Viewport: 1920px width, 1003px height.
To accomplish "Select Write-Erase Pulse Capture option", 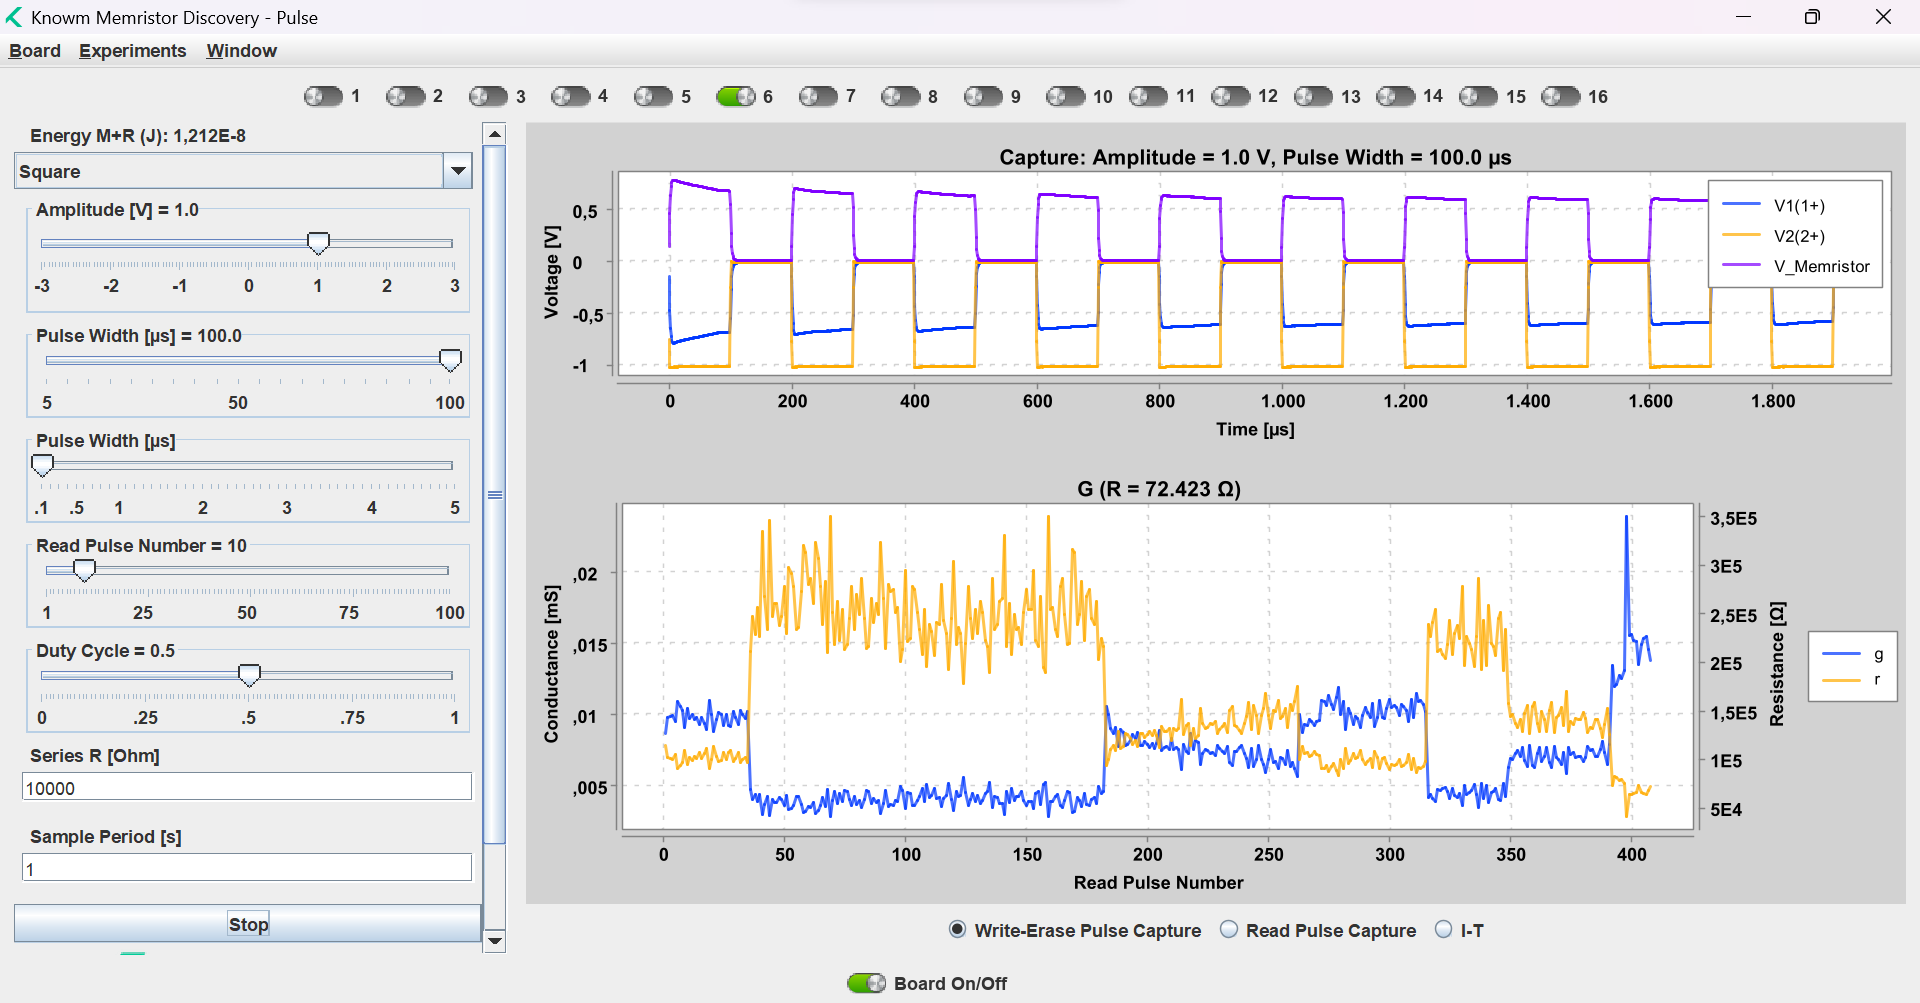I will point(957,930).
